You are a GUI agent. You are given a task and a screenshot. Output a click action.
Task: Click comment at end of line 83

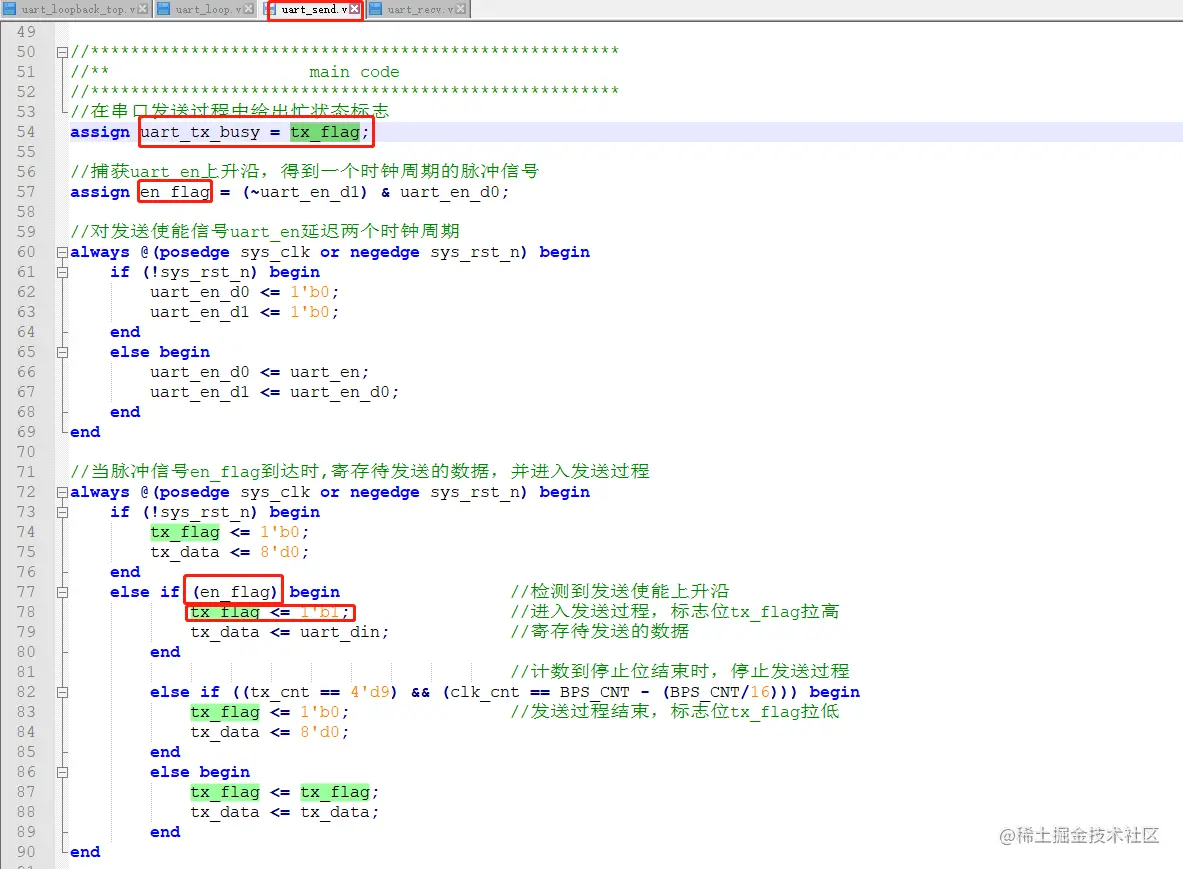674,711
